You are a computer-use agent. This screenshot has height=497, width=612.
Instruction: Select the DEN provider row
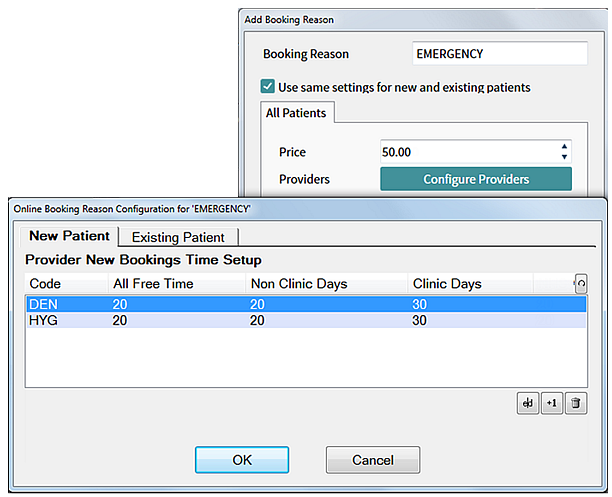click(306, 304)
